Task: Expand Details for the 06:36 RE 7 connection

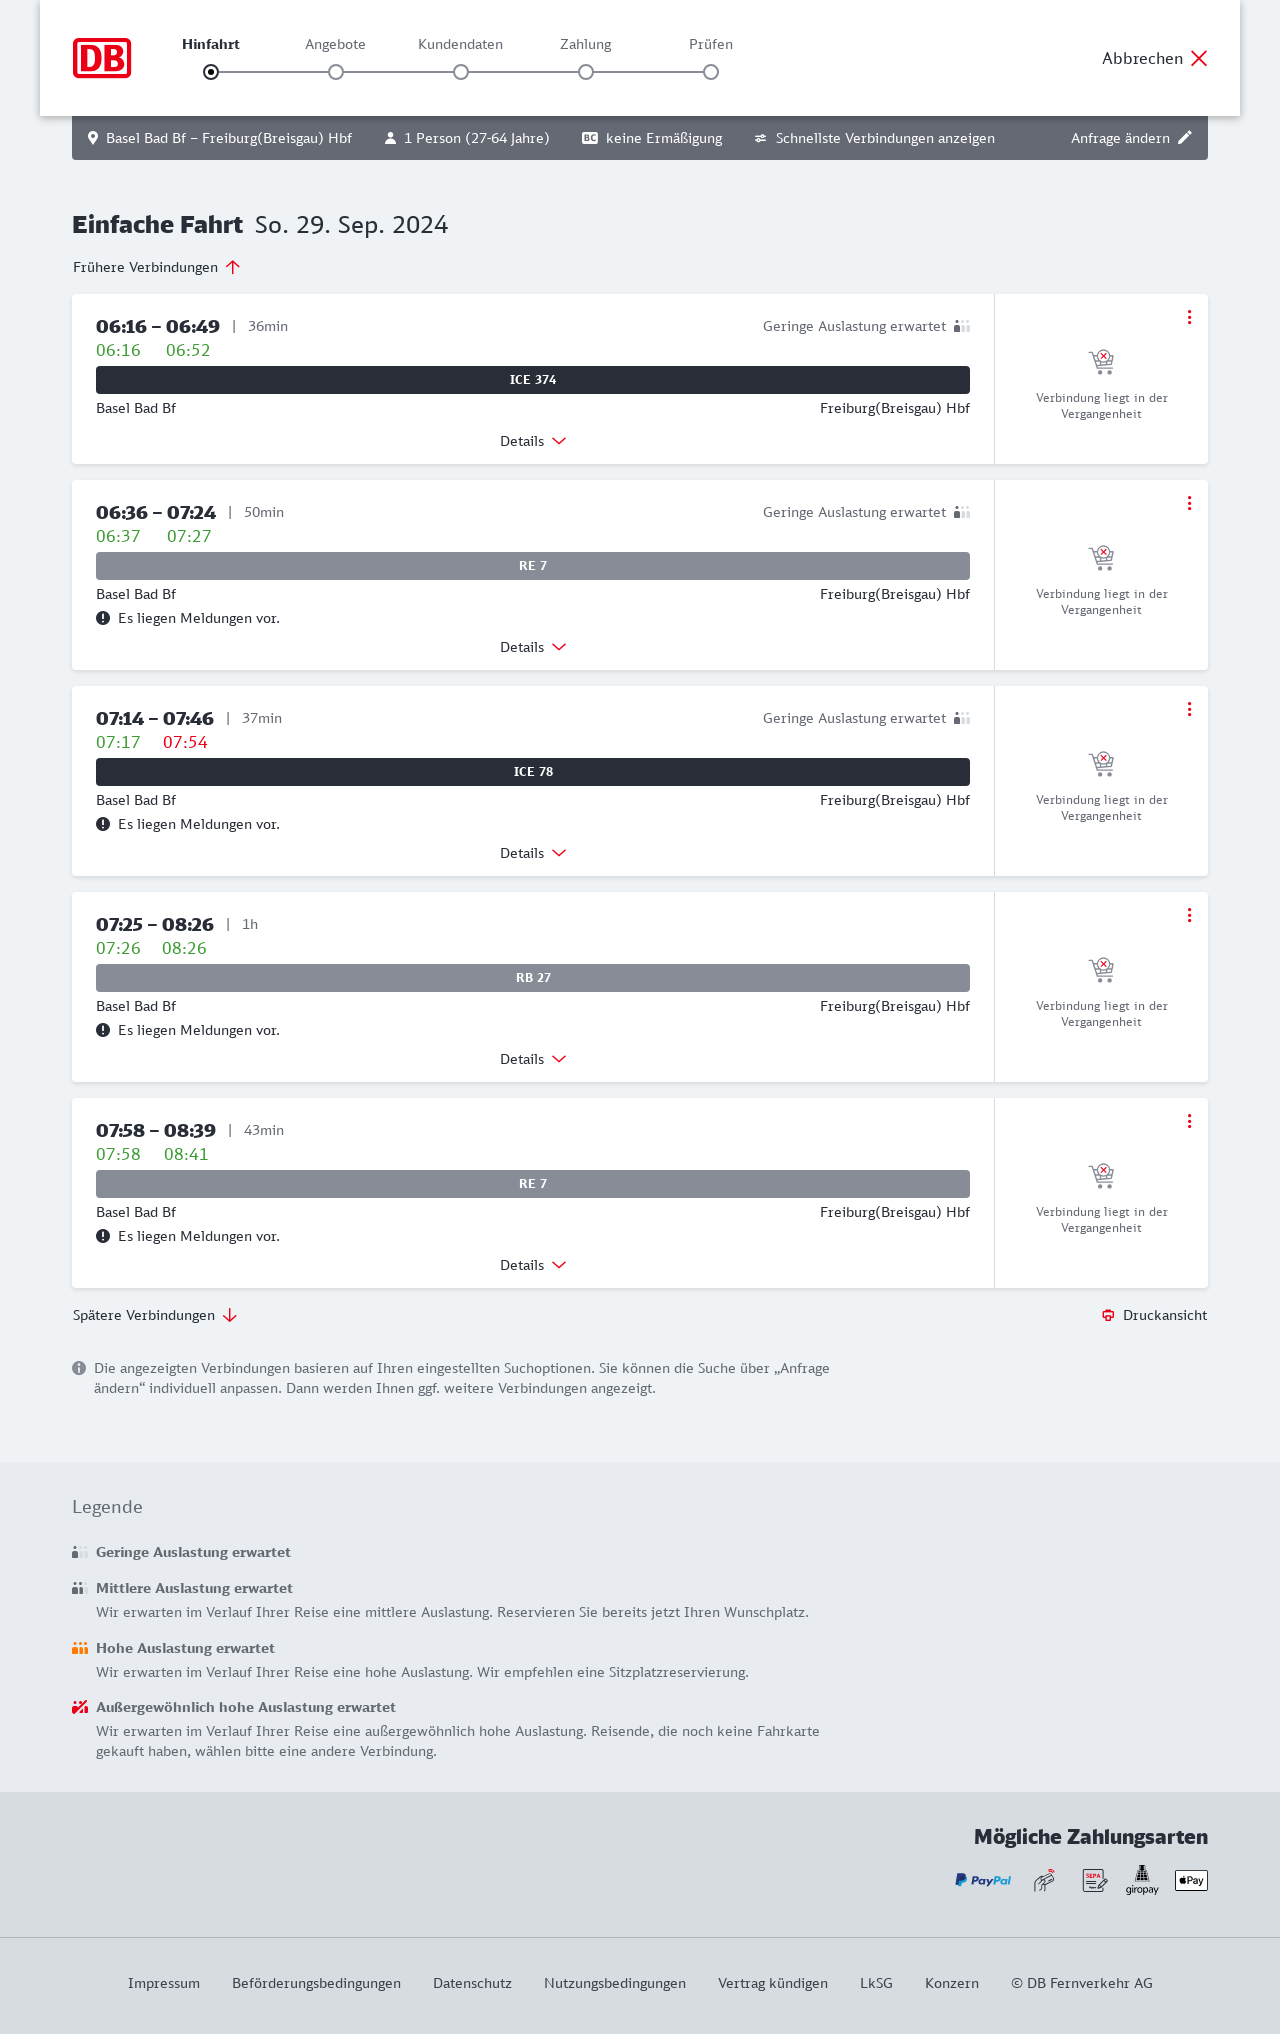Action: pos(533,647)
